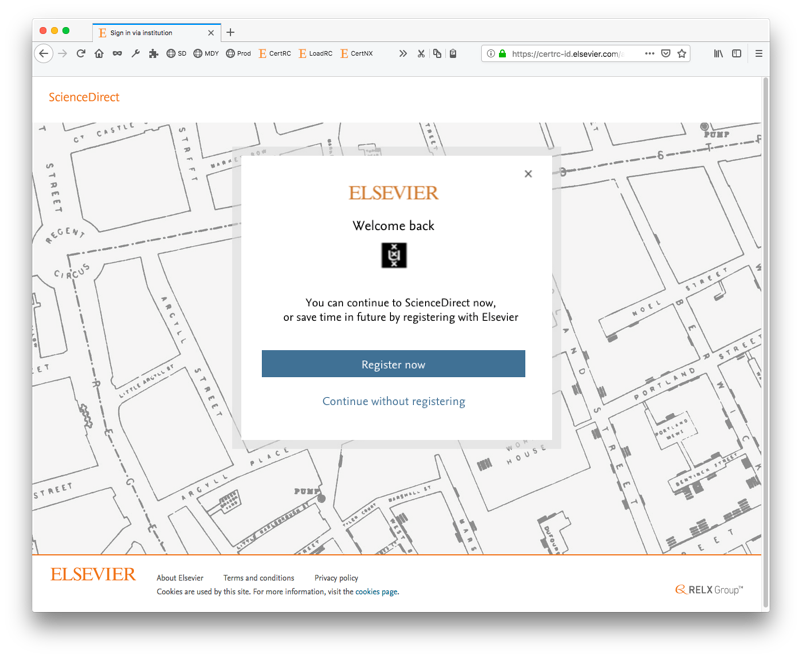Bookmark this page with star icon
This screenshot has width=802, height=658.
point(682,53)
